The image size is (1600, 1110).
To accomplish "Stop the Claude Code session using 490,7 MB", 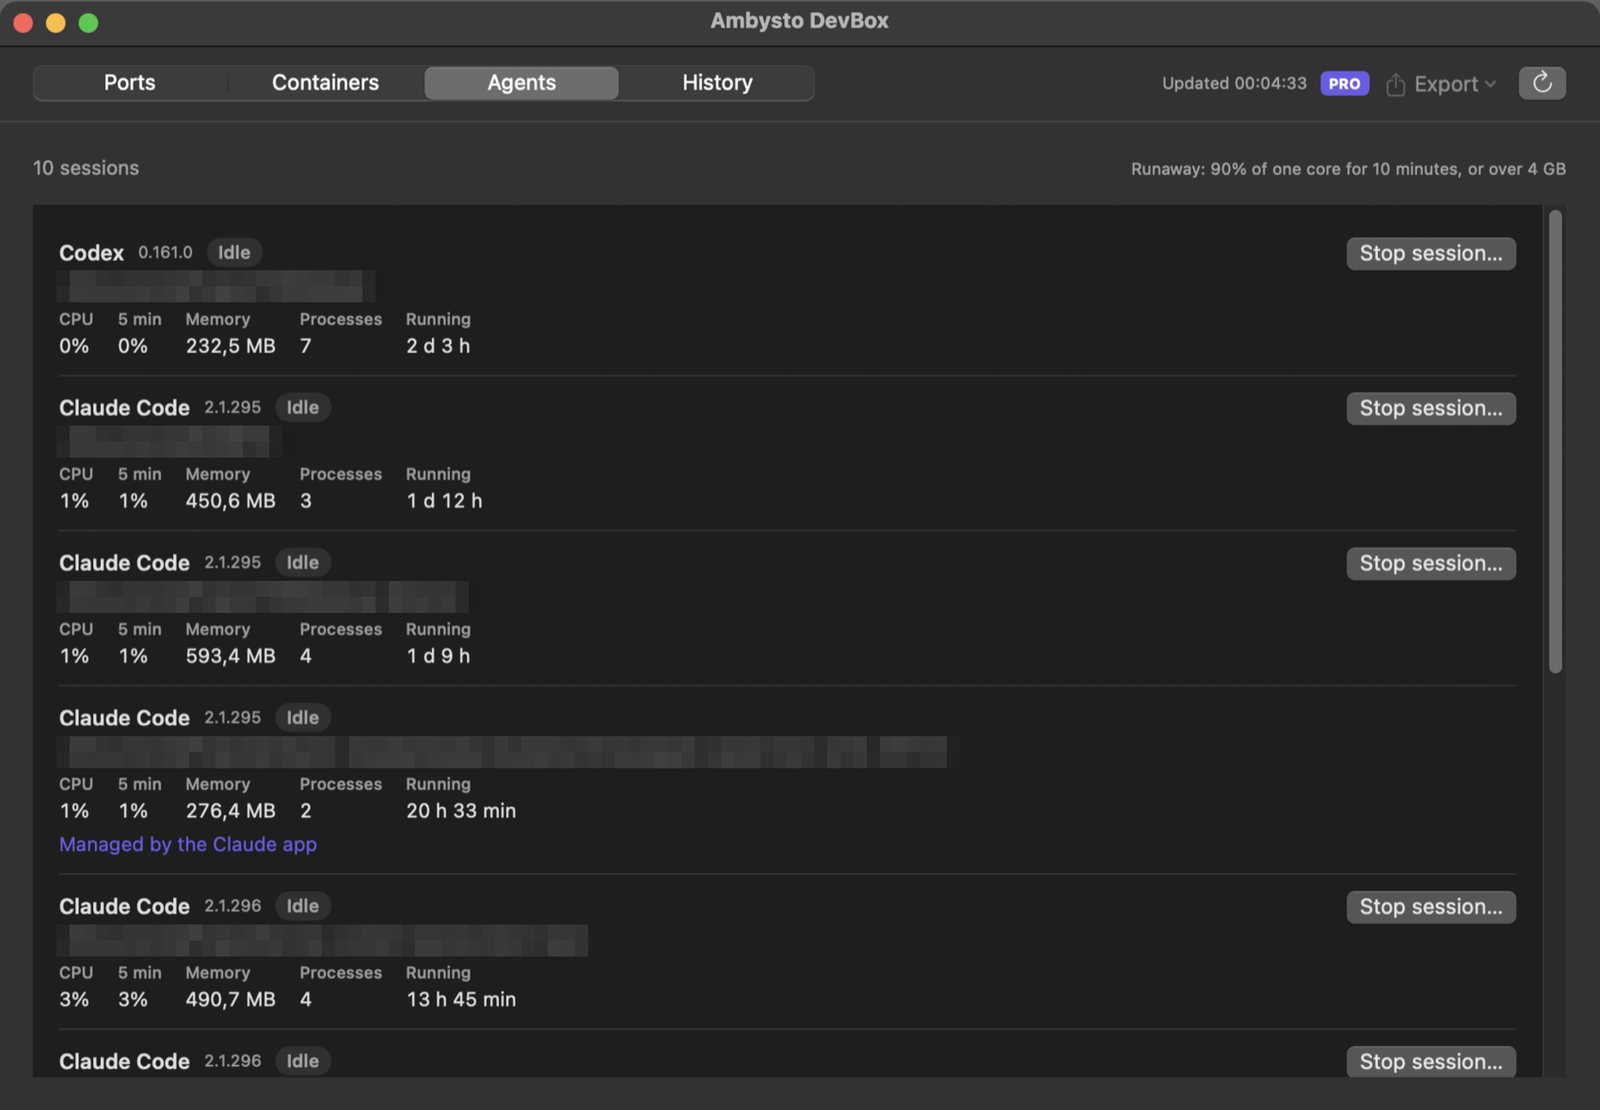I will (1430, 907).
